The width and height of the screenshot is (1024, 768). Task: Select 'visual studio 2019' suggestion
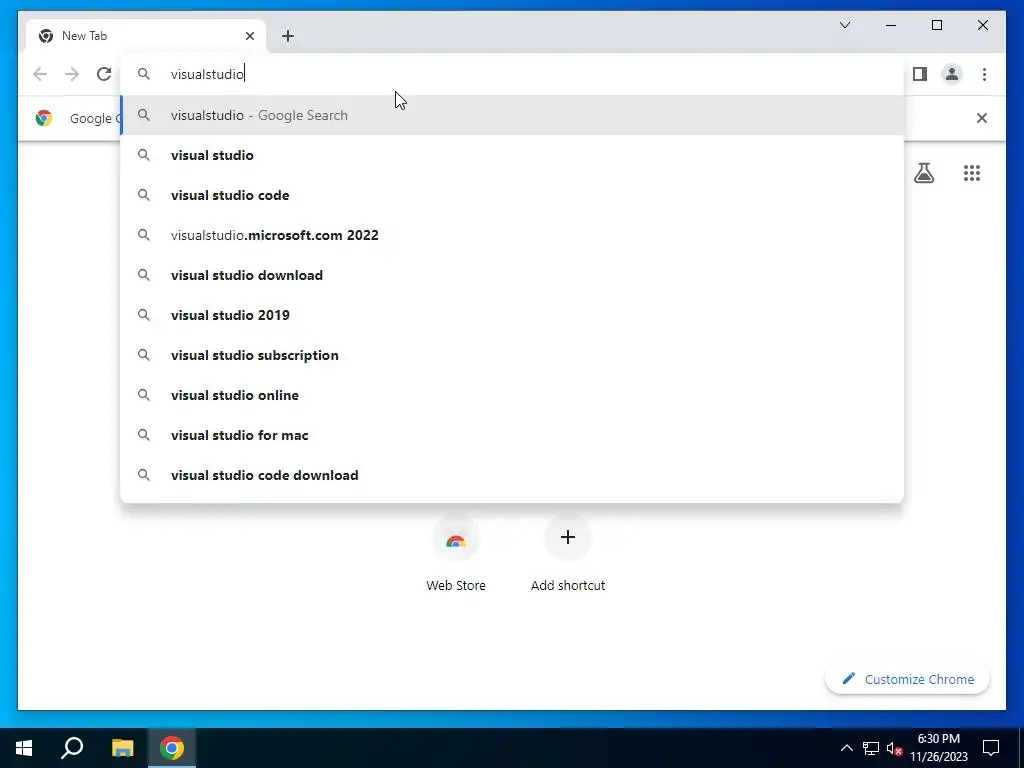[513, 315]
